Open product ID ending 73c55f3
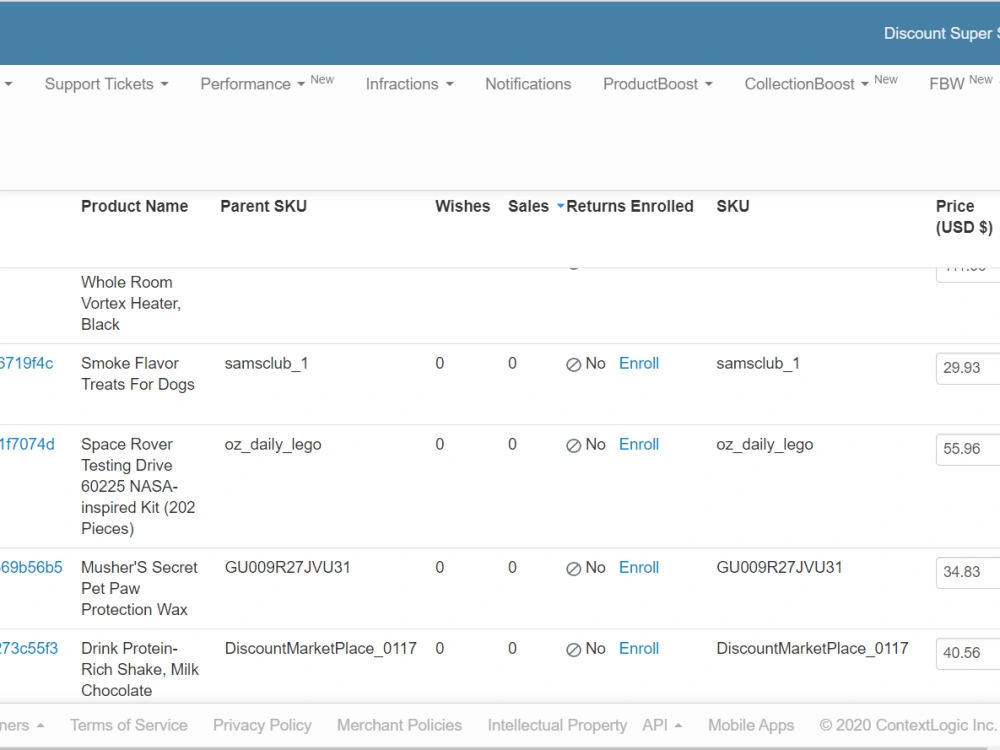The width and height of the screenshot is (1000, 750). click(x=29, y=649)
